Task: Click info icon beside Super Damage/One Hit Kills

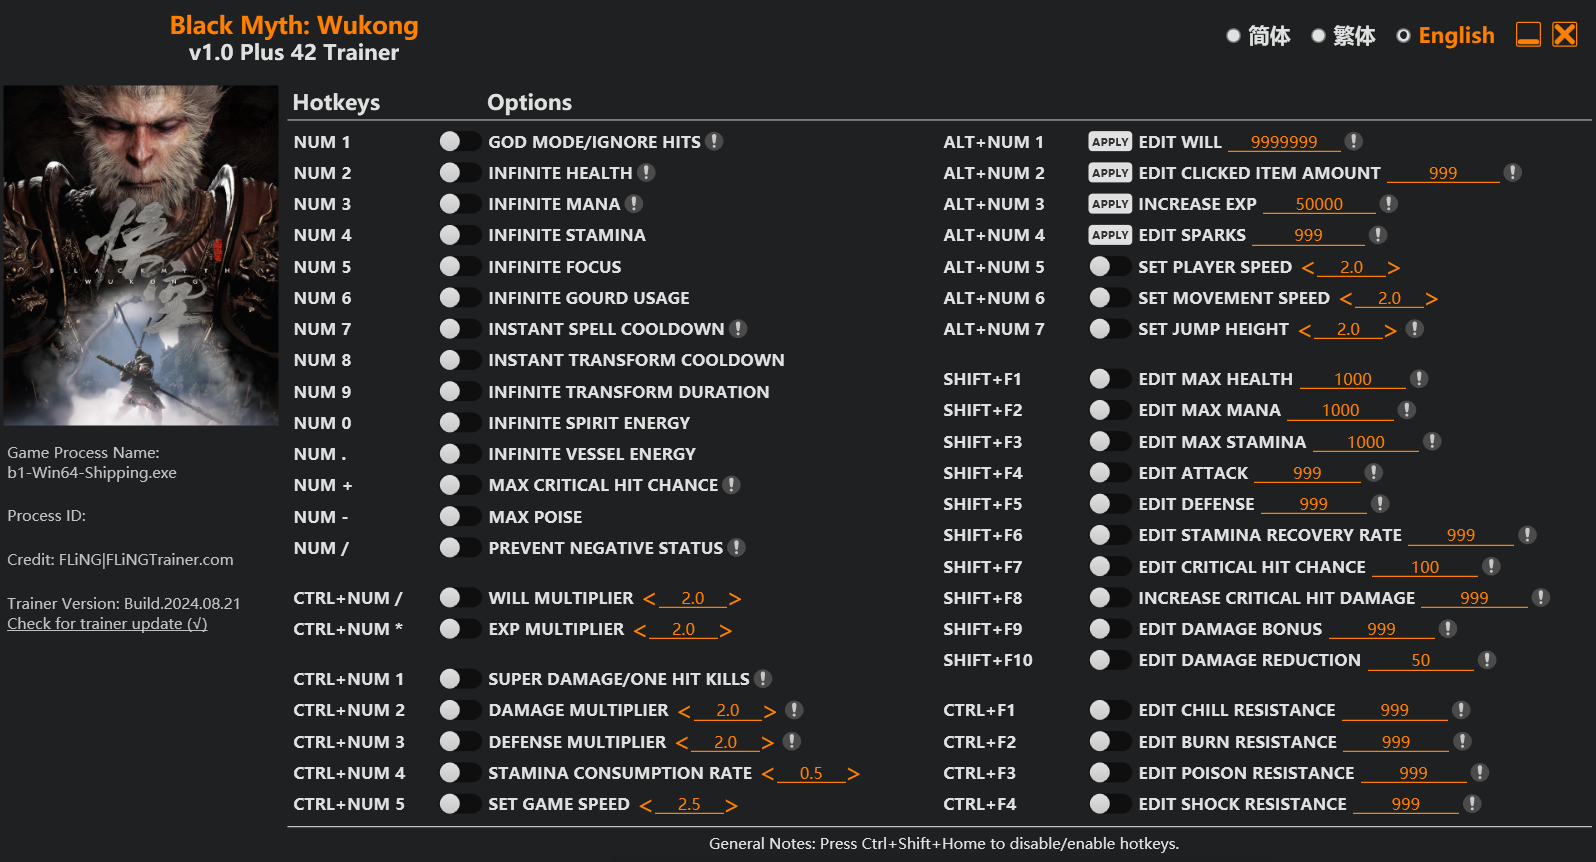Action: pyautogui.click(x=763, y=679)
